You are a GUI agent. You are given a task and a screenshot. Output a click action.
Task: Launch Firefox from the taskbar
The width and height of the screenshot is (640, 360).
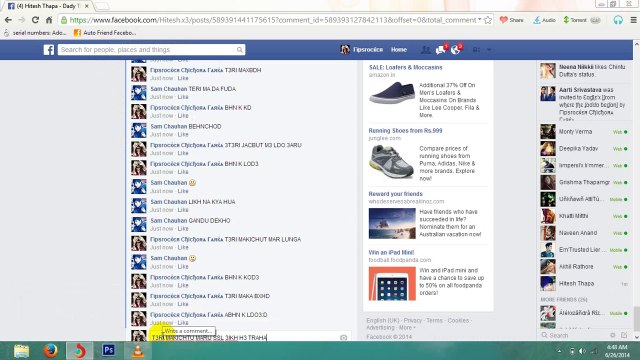[x=51, y=351]
